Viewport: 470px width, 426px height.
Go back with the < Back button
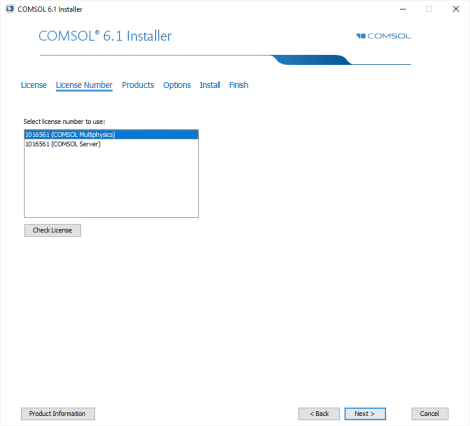pyautogui.click(x=319, y=414)
